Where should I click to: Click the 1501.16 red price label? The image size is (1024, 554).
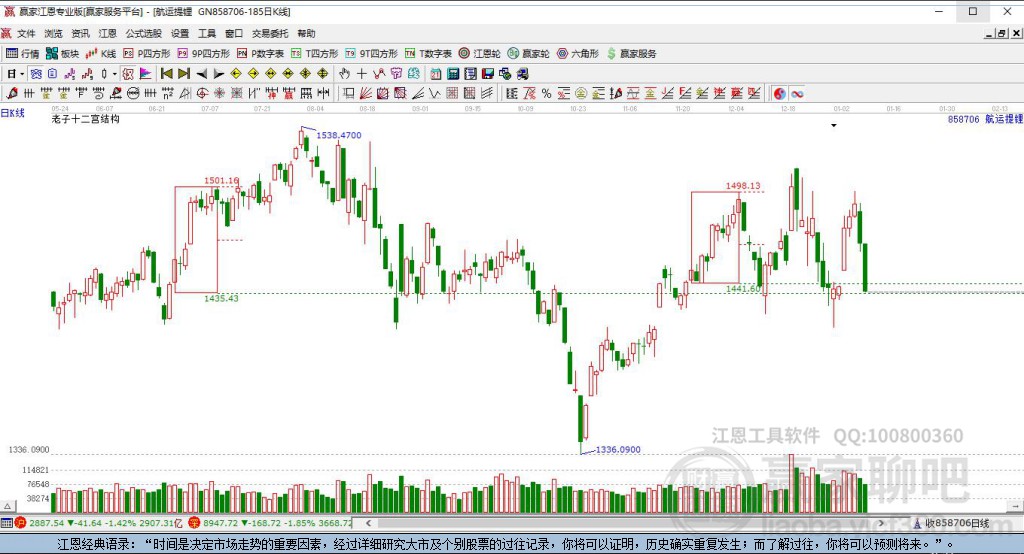point(221,180)
